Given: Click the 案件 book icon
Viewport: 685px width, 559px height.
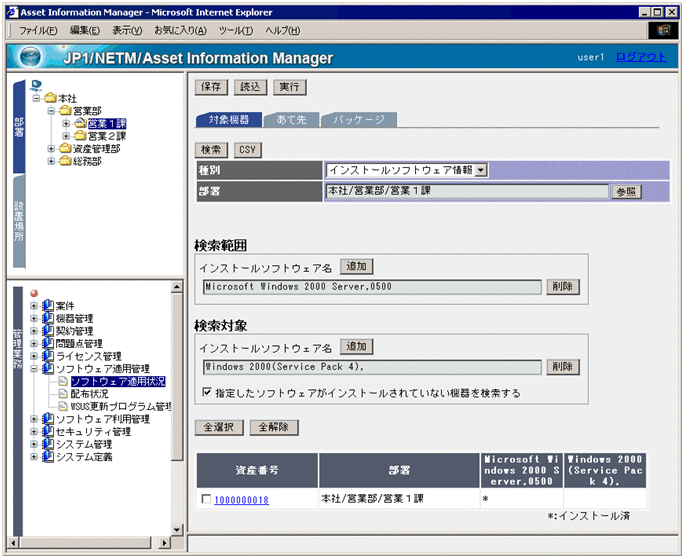Looking at the screenshot, I should coord(48,306).
